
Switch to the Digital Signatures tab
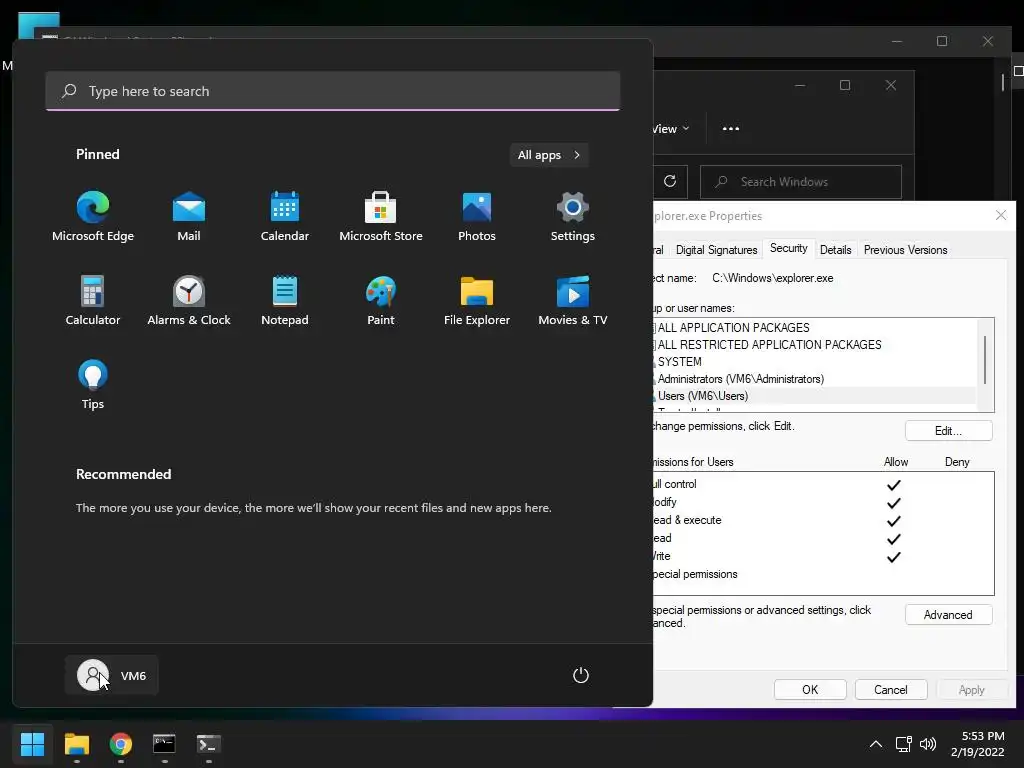coord(716,249)
